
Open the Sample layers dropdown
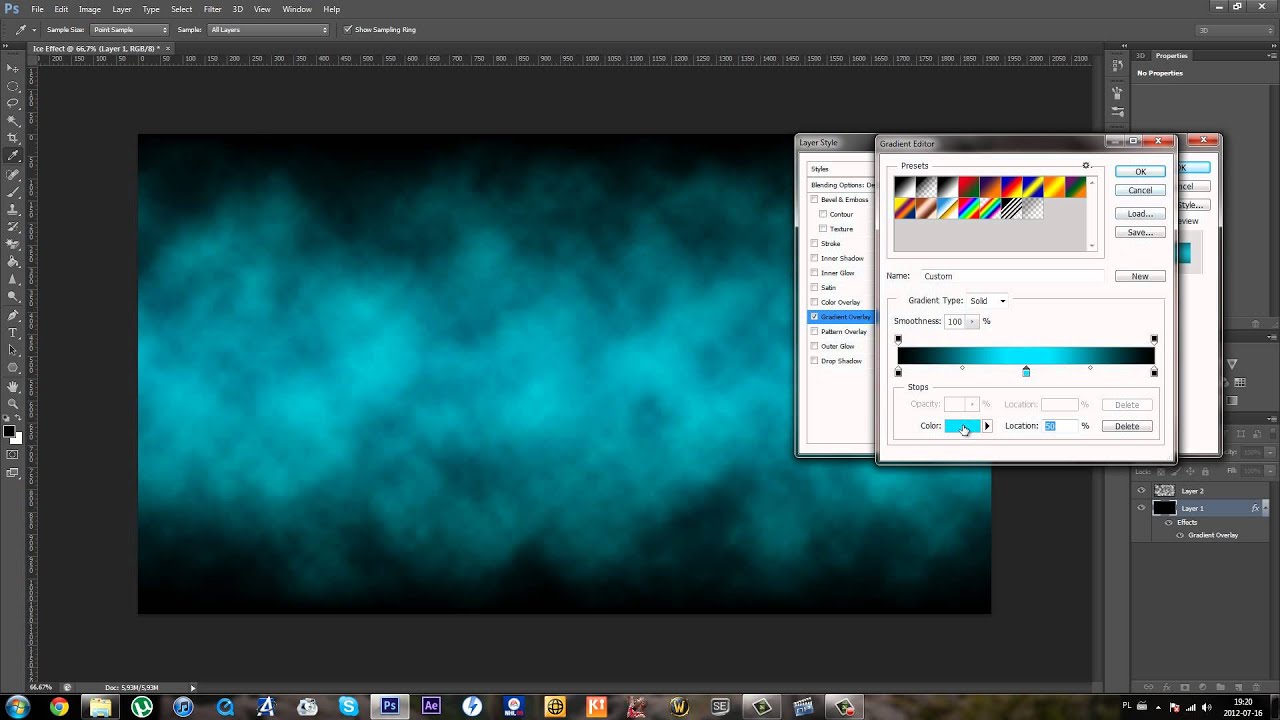click(x=268, y=30)
